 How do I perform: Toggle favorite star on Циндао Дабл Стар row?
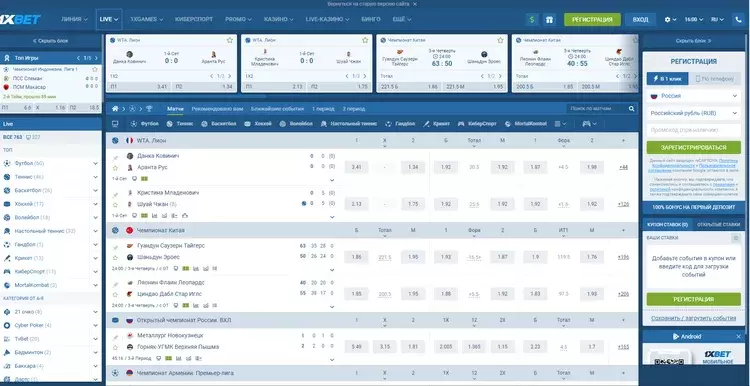pos(115,294)
